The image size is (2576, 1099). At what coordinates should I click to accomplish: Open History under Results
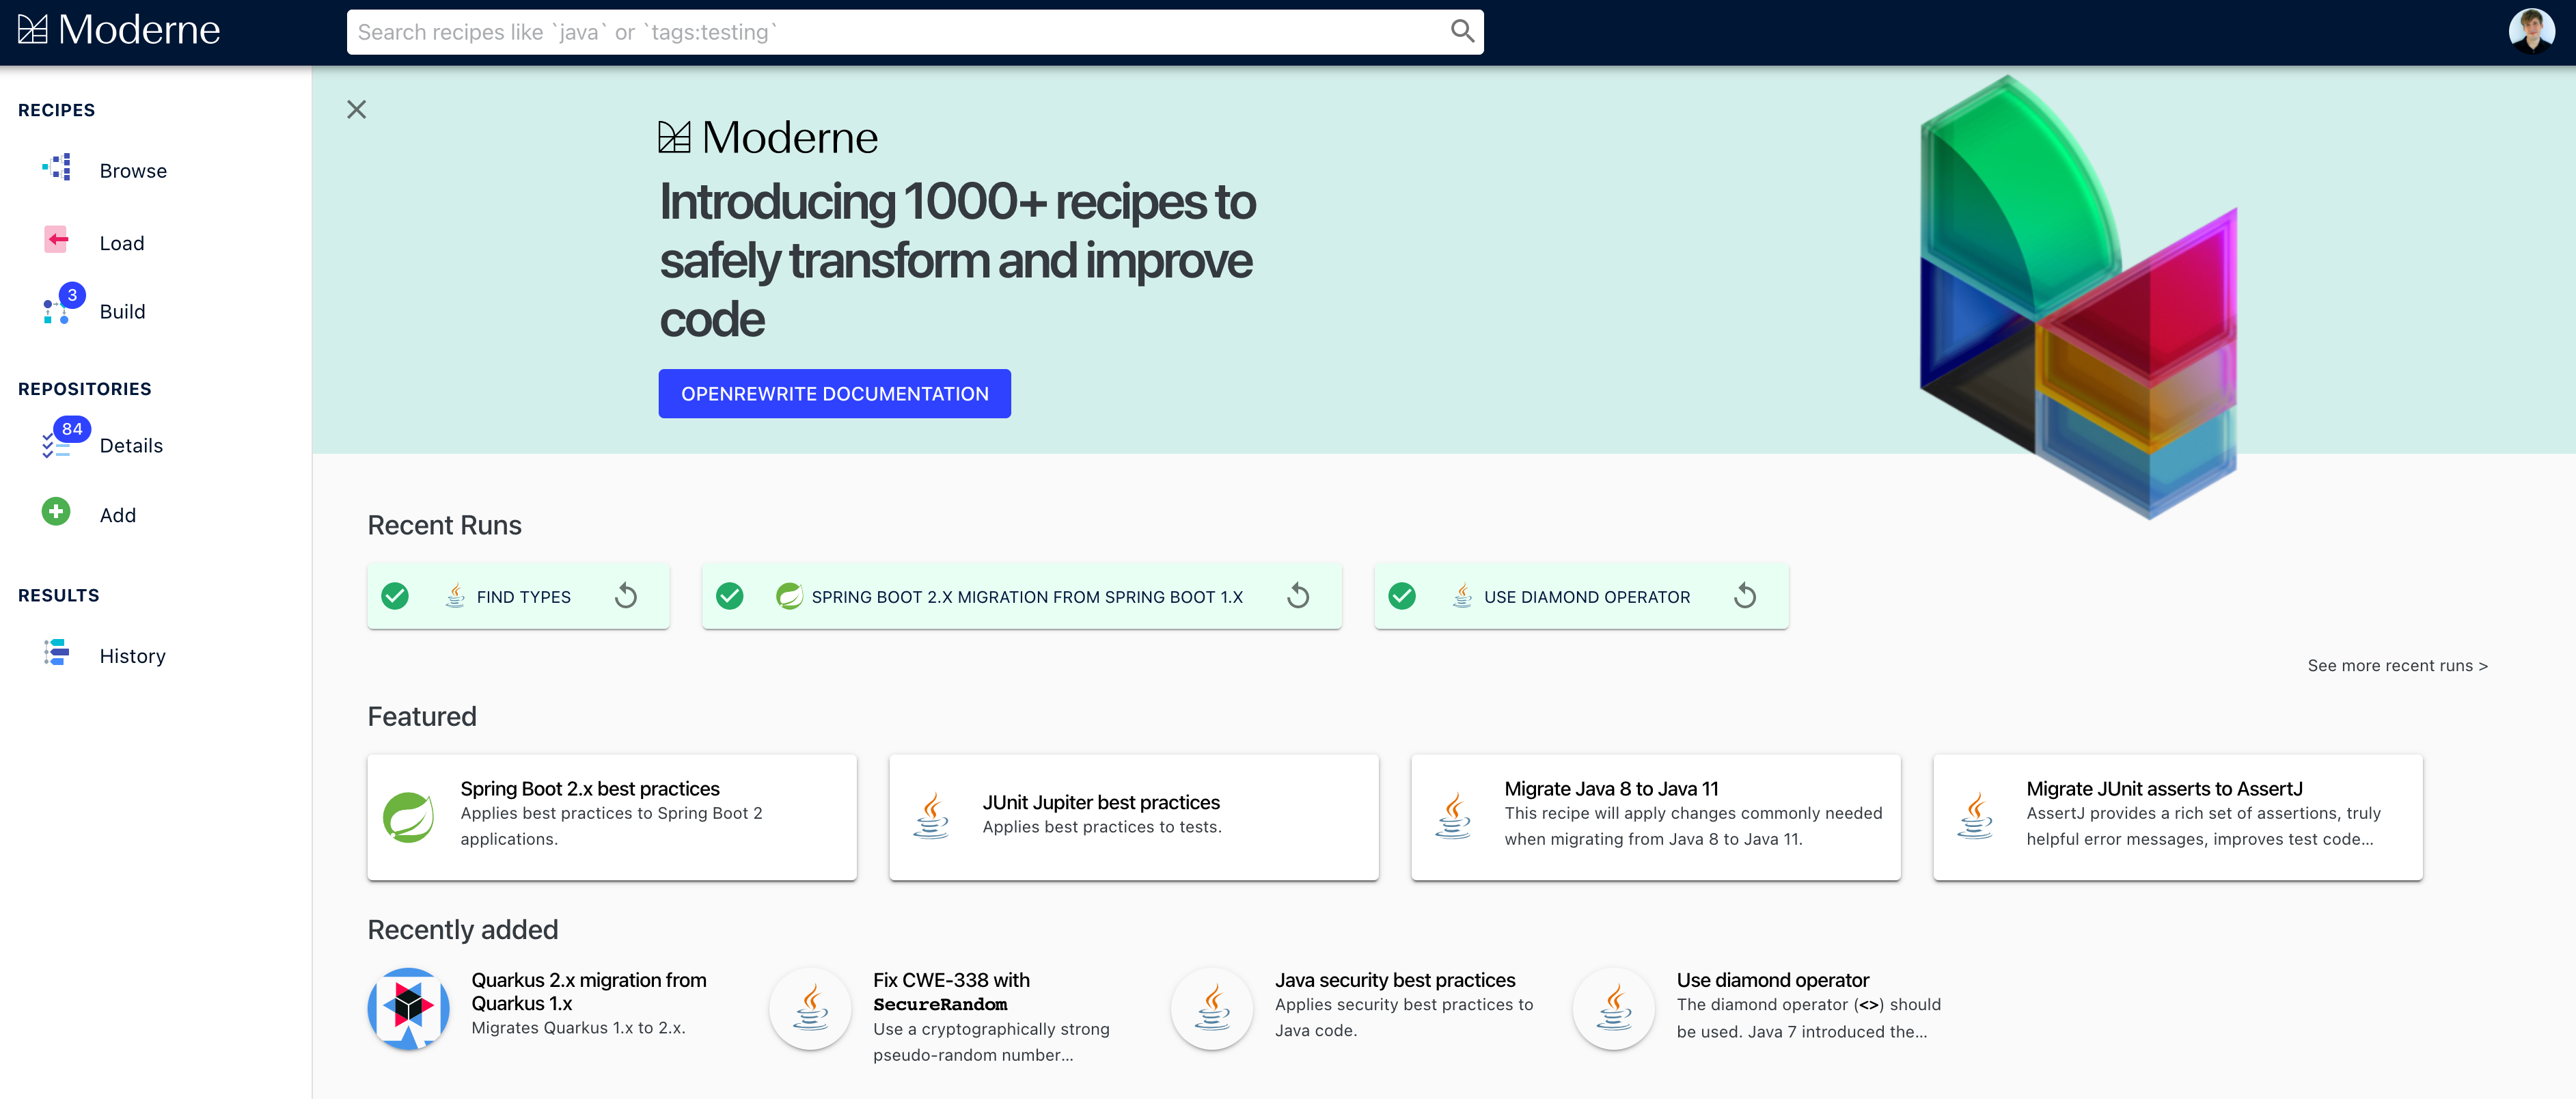(132, 656)
